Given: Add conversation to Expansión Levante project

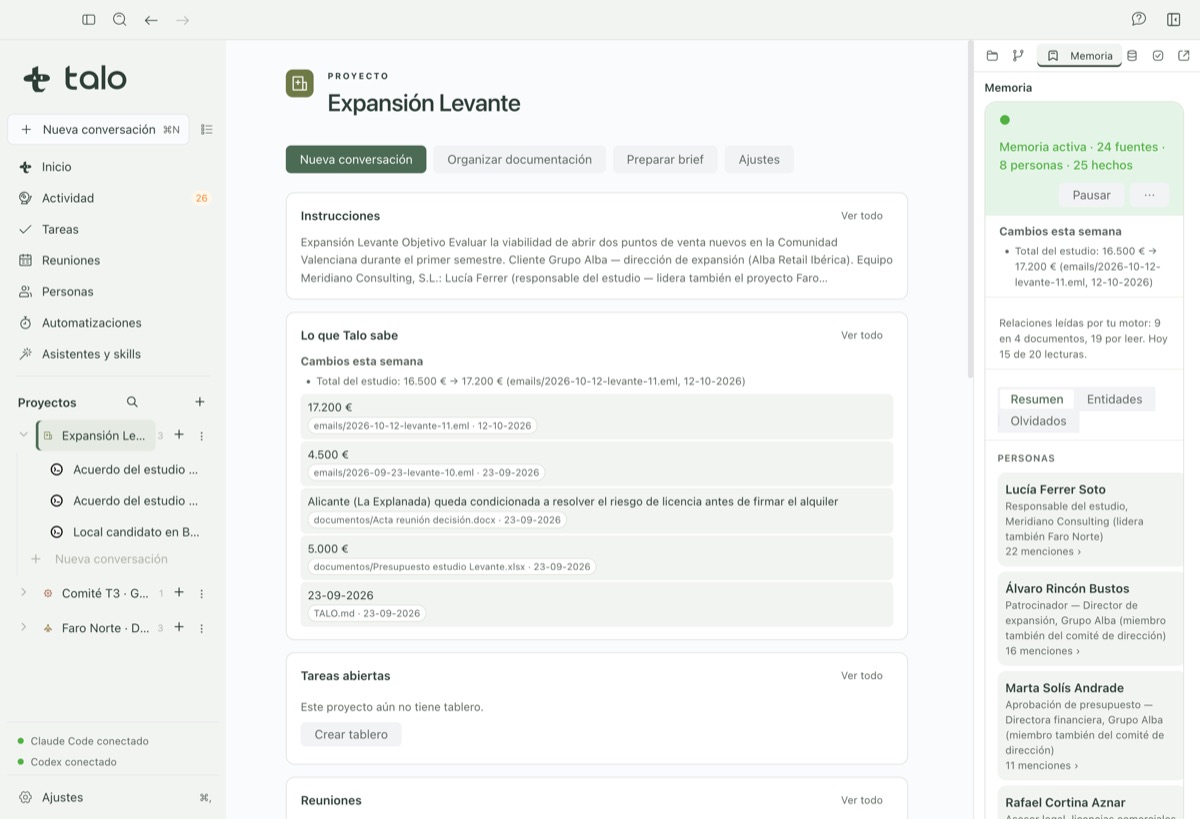Looking at the screenshot, I should coord(179,435).
